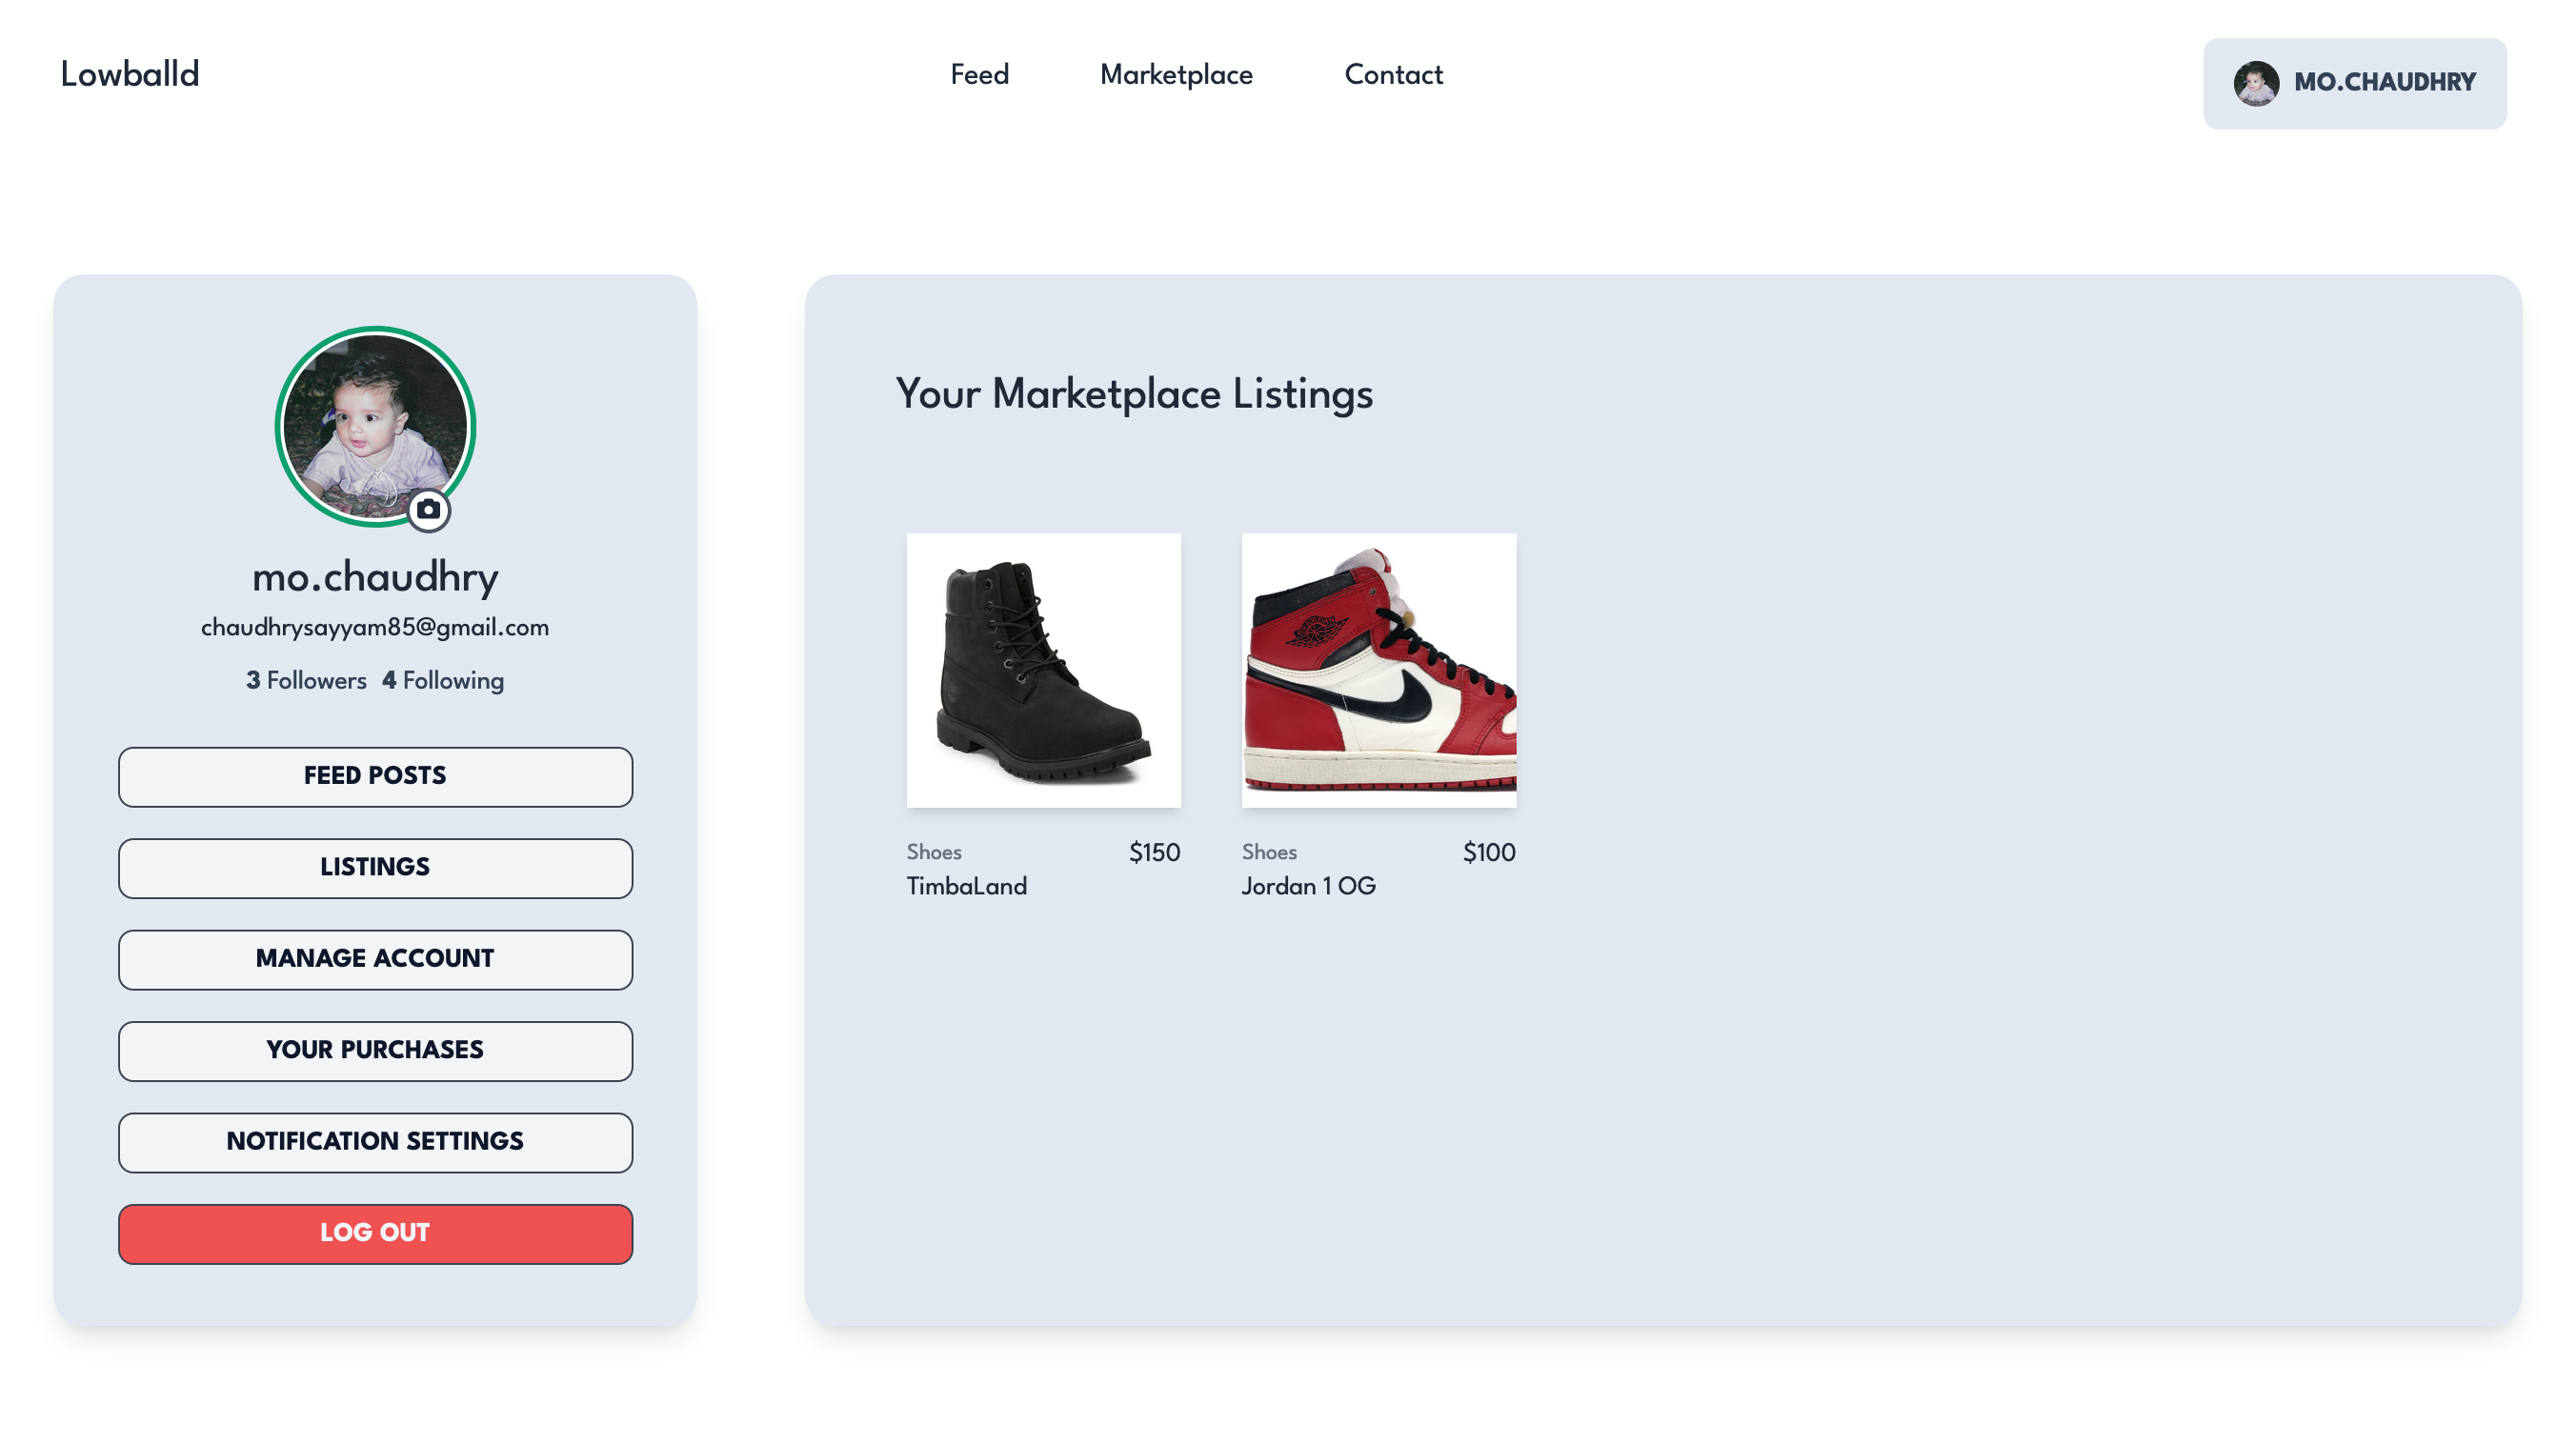This screenshot has width=2576, height=1444.
Task: Open the MO.CHAUDHRY account button
Action: click(x=2384, y=83)
